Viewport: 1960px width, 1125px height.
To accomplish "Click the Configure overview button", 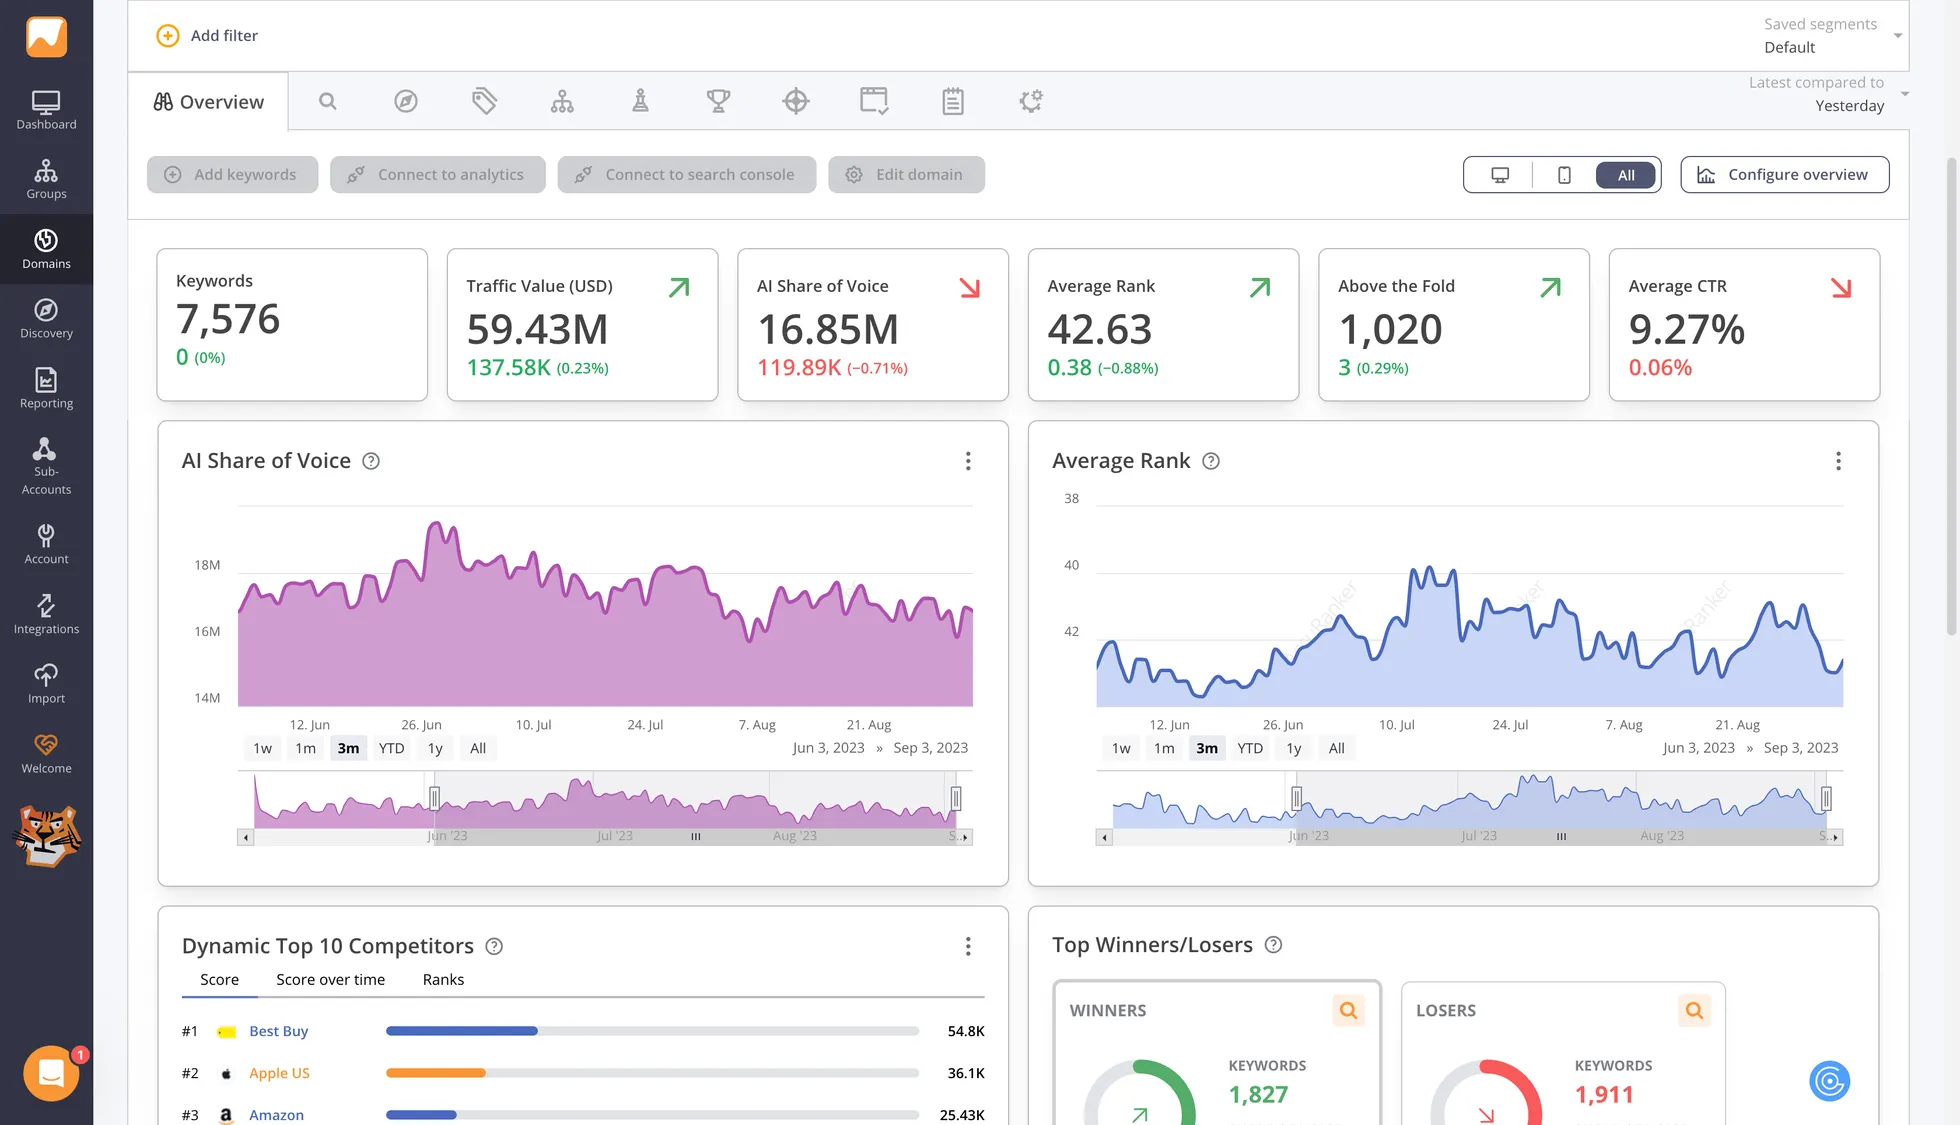I will pos(1784,175).
